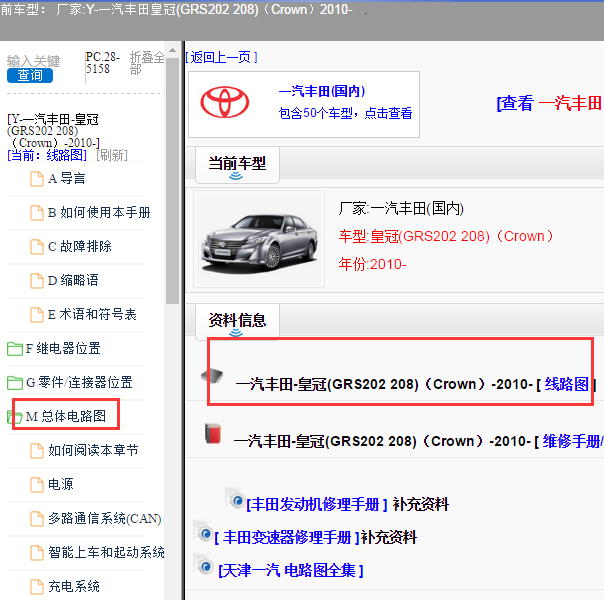Expand G 零件/连接器位置 folder

coord(79,382)
